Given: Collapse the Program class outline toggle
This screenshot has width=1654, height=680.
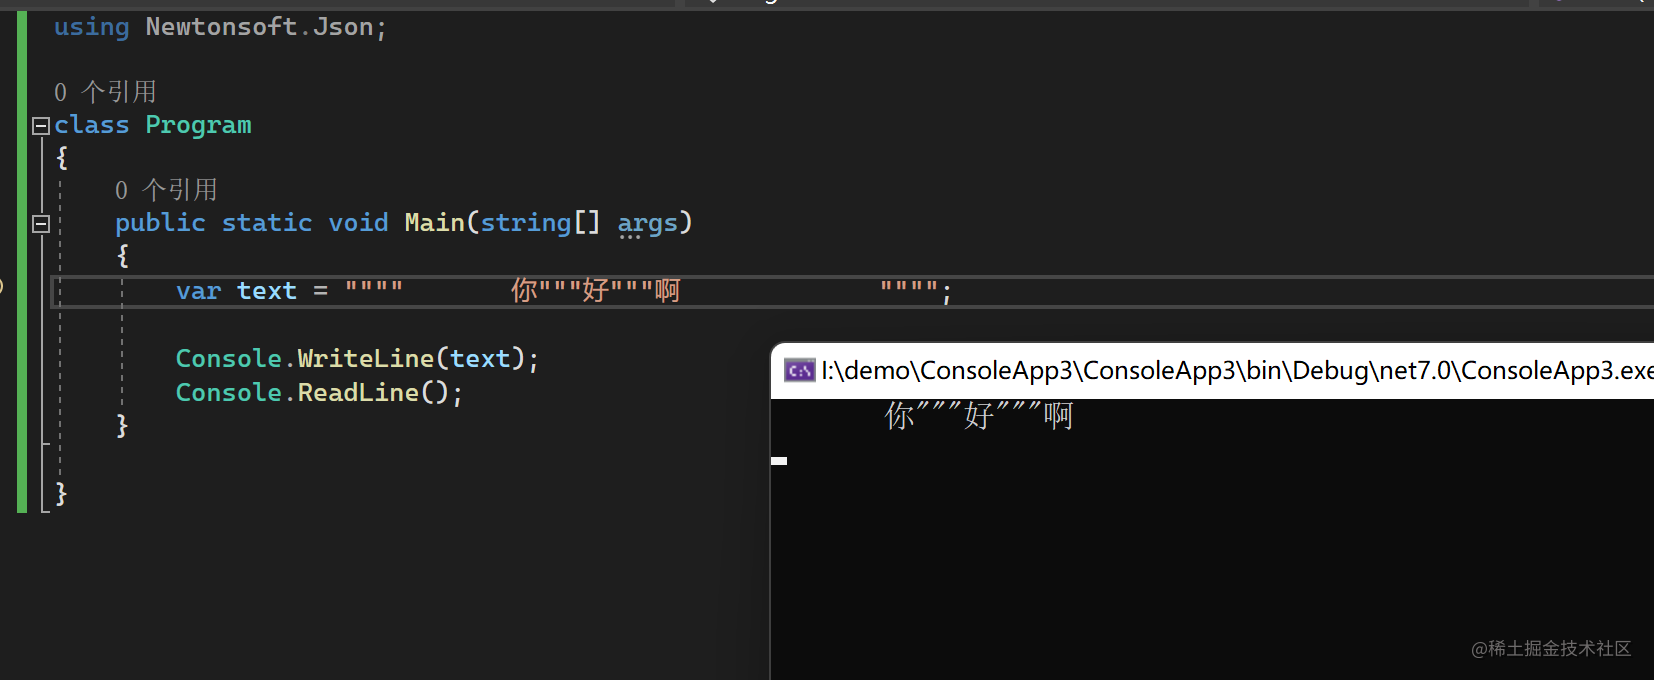Looking at the screenshot, I should click(41, 126).
